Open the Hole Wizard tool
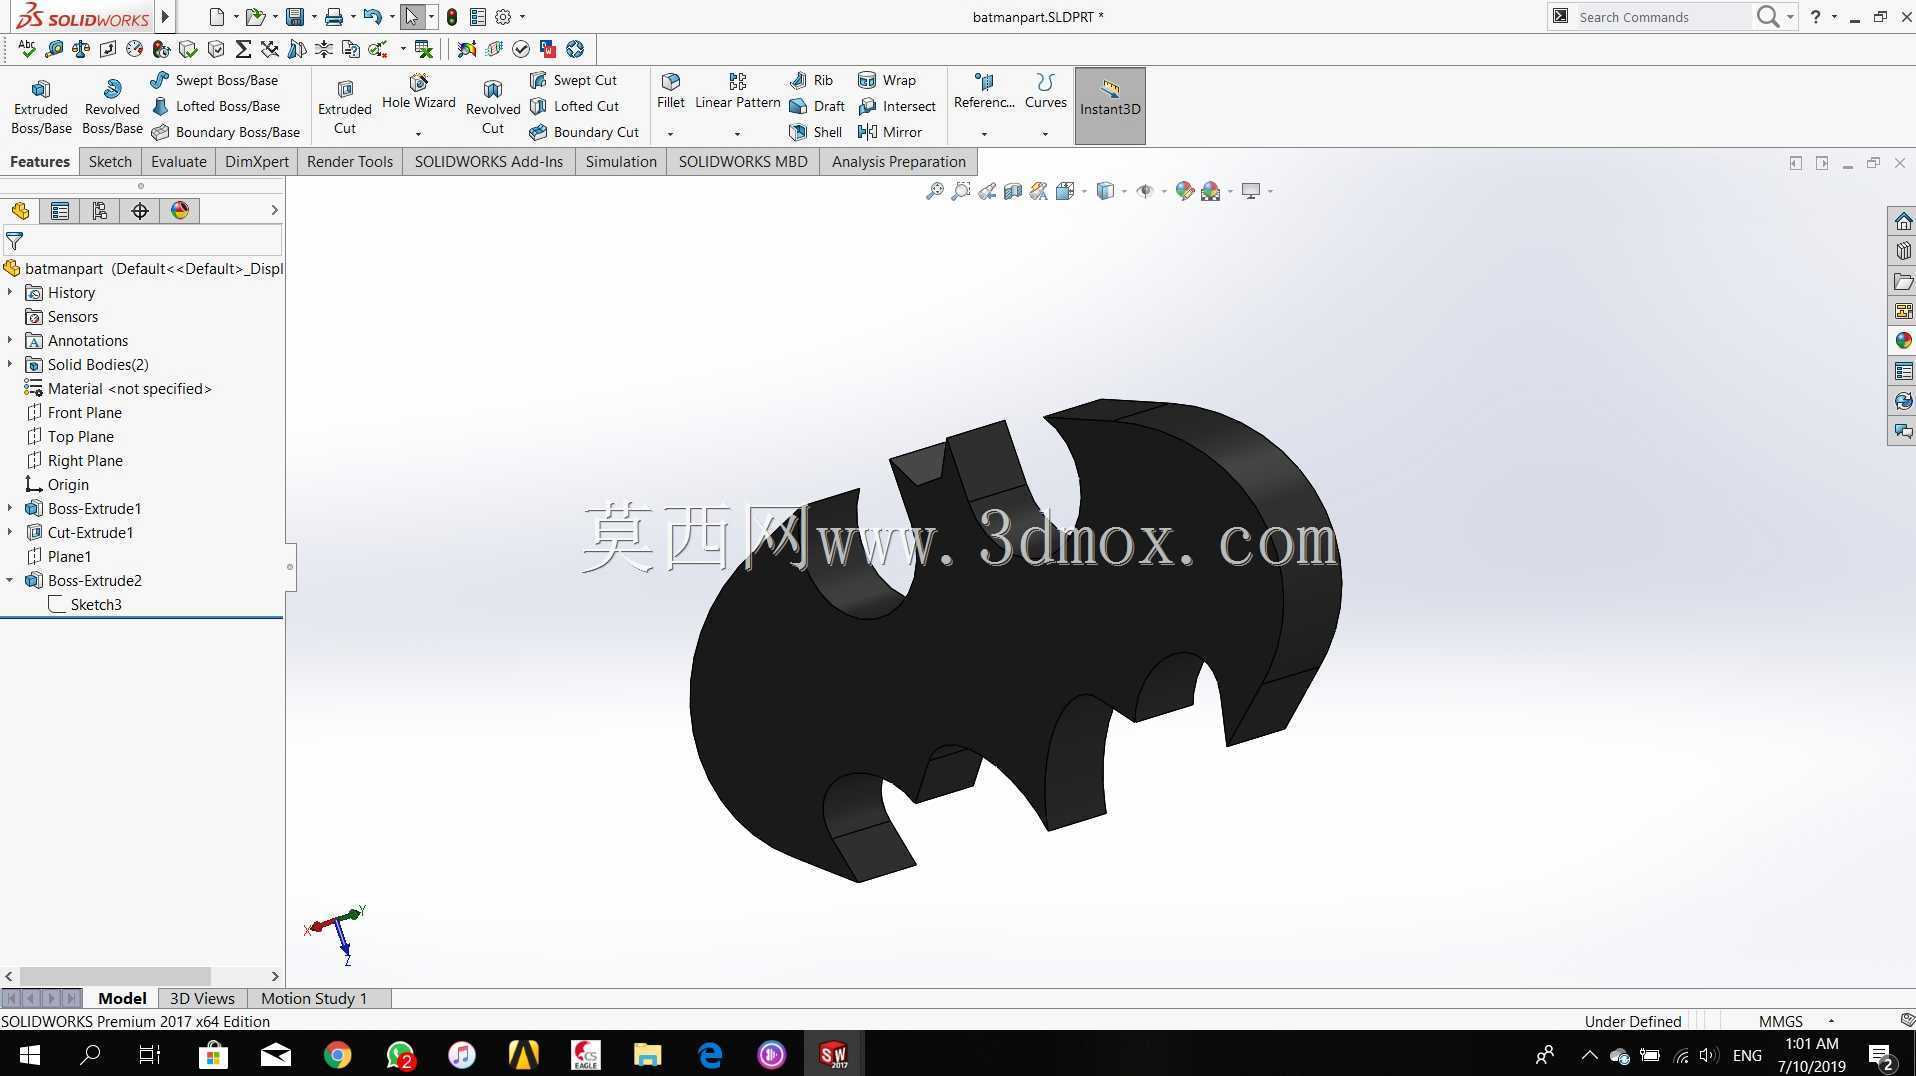The image size is (1916, 1076). pos(419,91)
